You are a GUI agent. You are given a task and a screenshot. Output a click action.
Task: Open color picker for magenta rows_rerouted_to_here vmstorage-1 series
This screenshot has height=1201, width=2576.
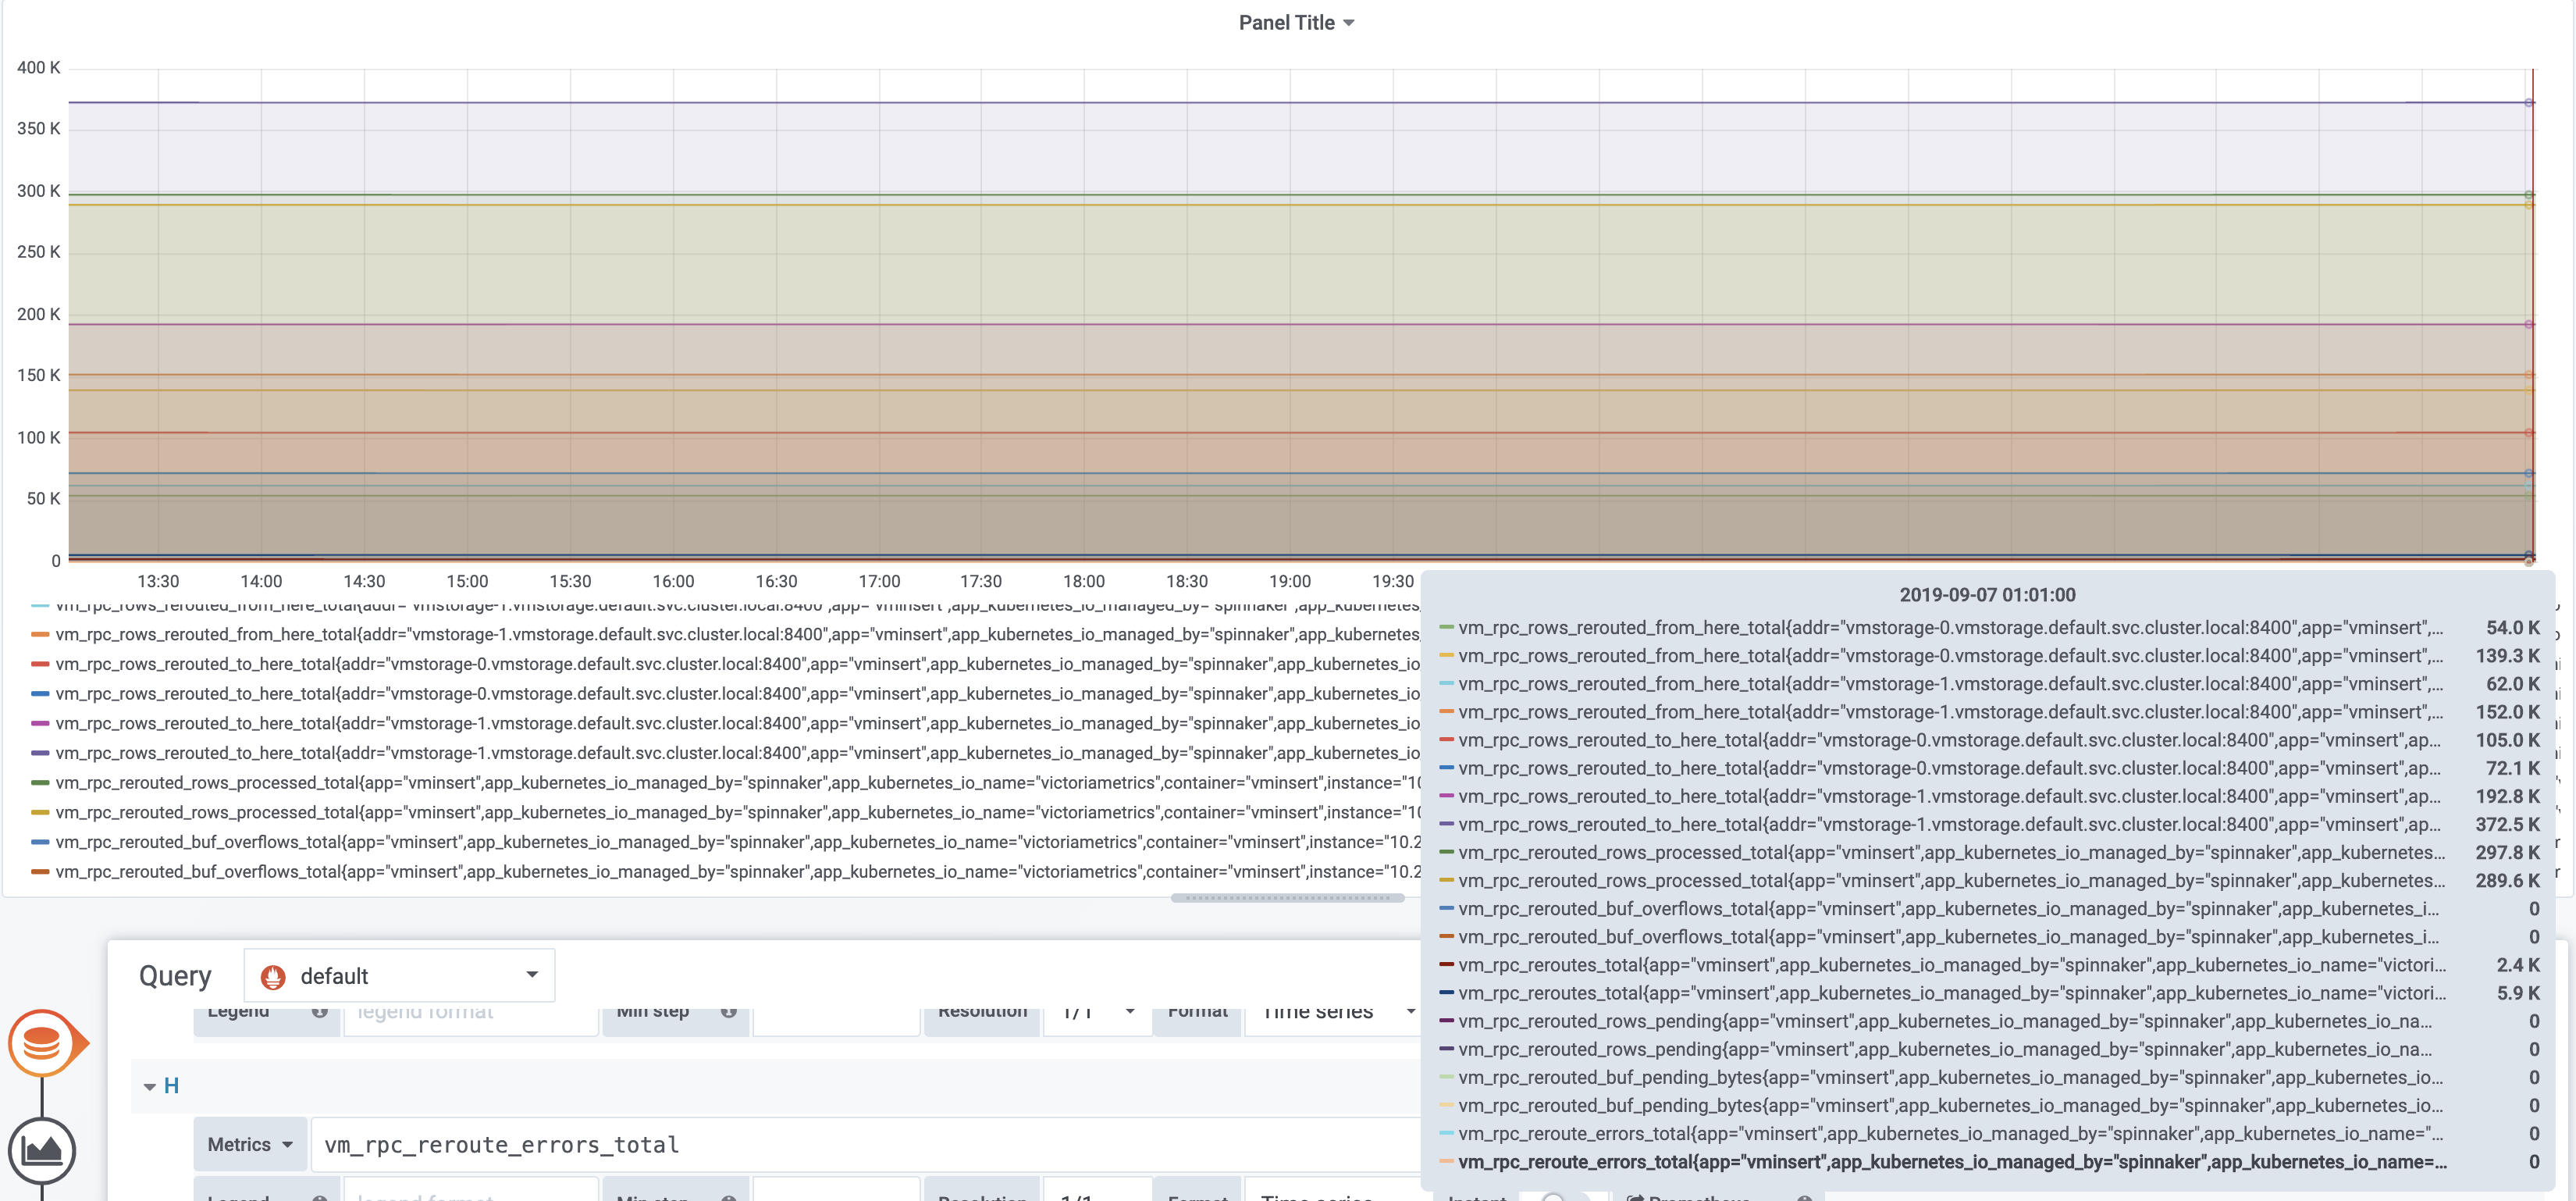(40, 723)
